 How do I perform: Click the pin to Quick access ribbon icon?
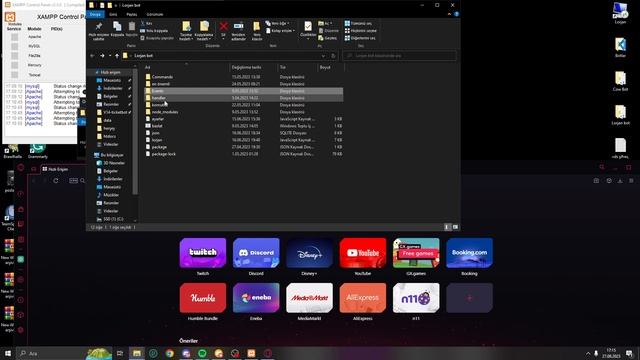click(99, 27)
